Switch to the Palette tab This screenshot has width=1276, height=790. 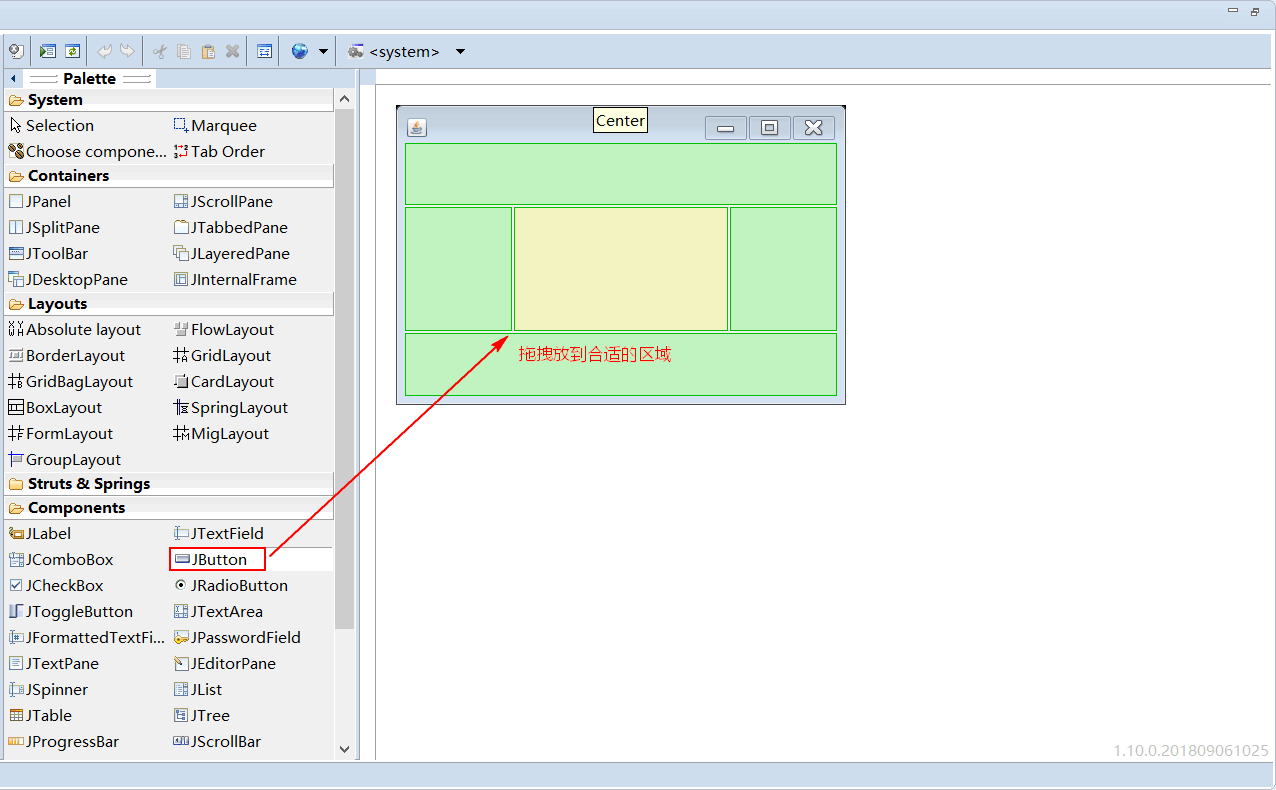[x=90, y=77]
